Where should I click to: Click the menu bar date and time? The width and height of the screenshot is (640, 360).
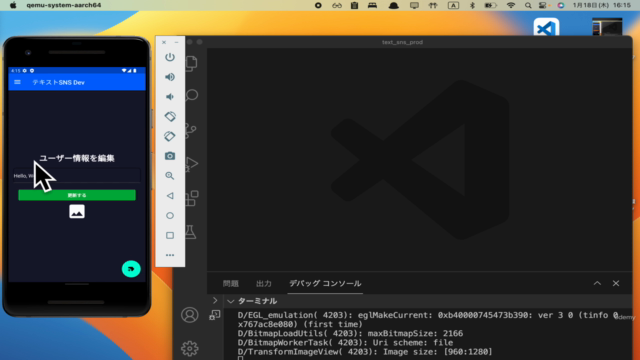[x=602, y=5]
